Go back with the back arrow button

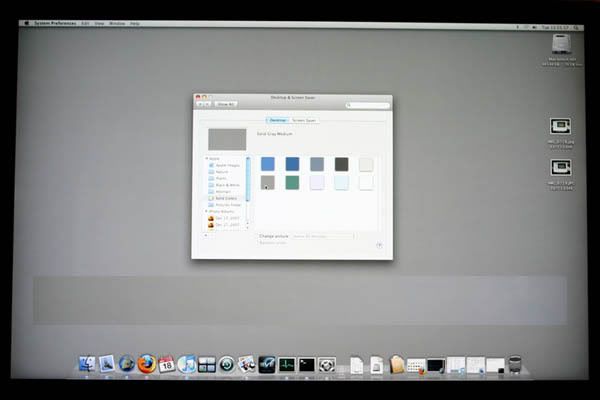pyautogui.click(x=200, y=104)
